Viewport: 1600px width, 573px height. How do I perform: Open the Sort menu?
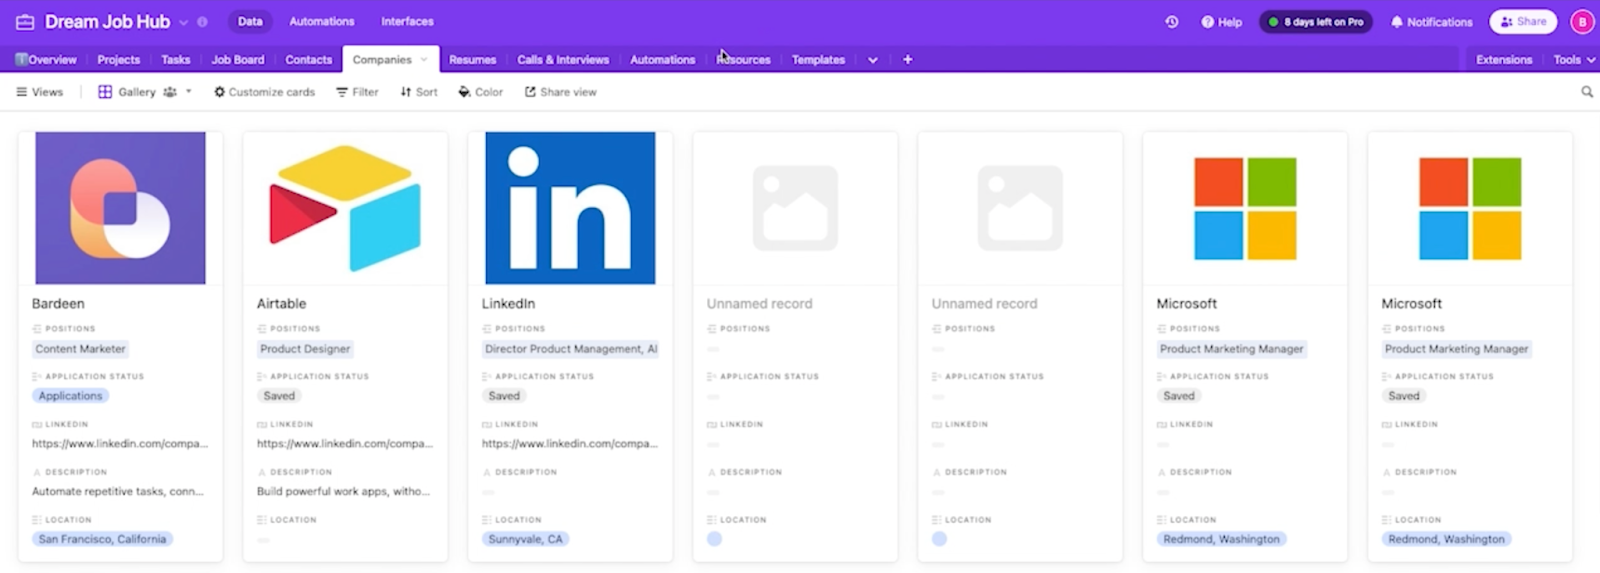tap(419, 92)
